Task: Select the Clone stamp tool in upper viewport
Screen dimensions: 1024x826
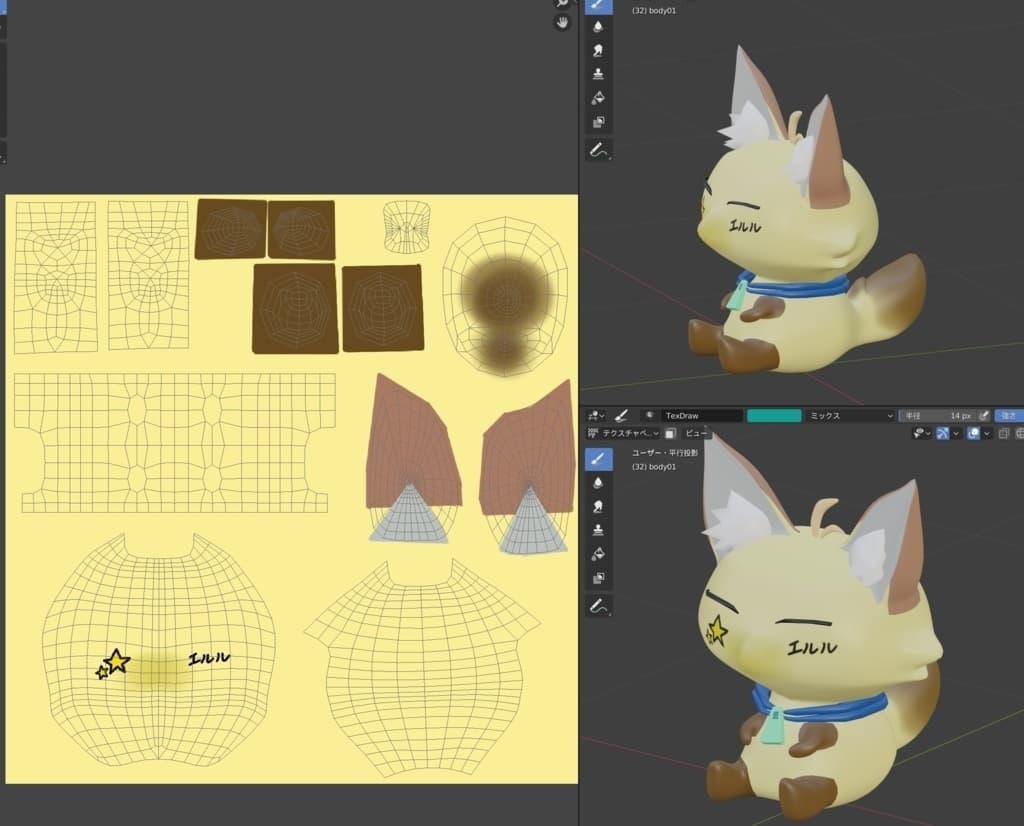Action: (598, 74)
